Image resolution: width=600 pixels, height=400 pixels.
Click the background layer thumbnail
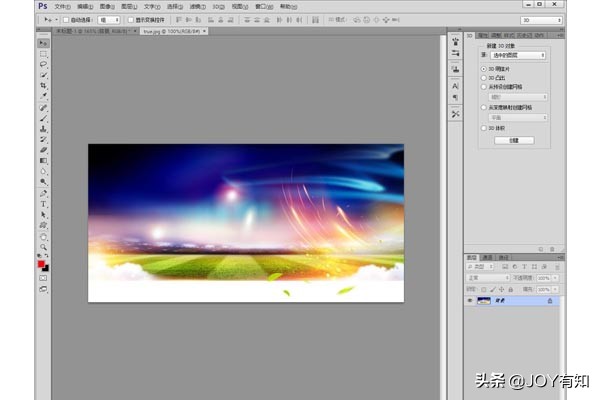(x=484, y=301)
